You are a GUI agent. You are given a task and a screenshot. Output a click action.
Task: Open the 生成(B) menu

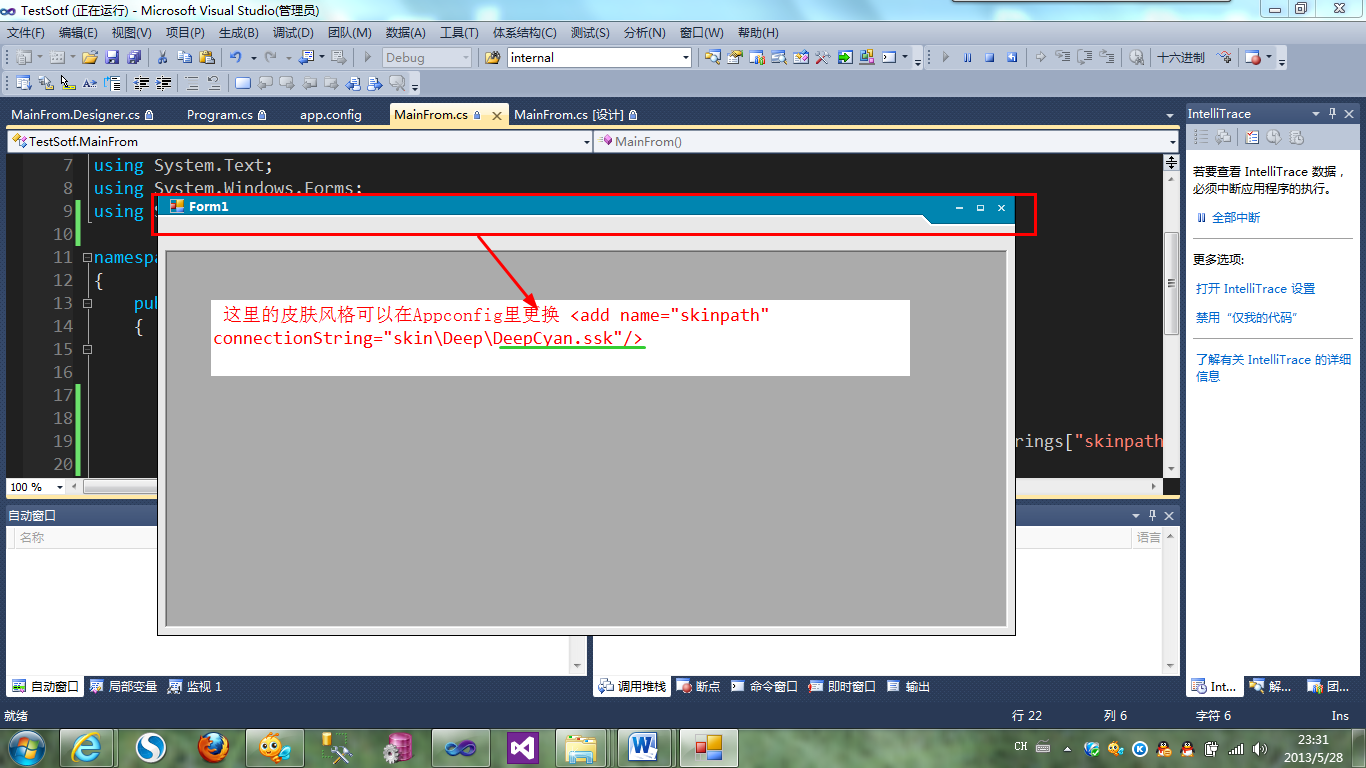tap(238, 33)
